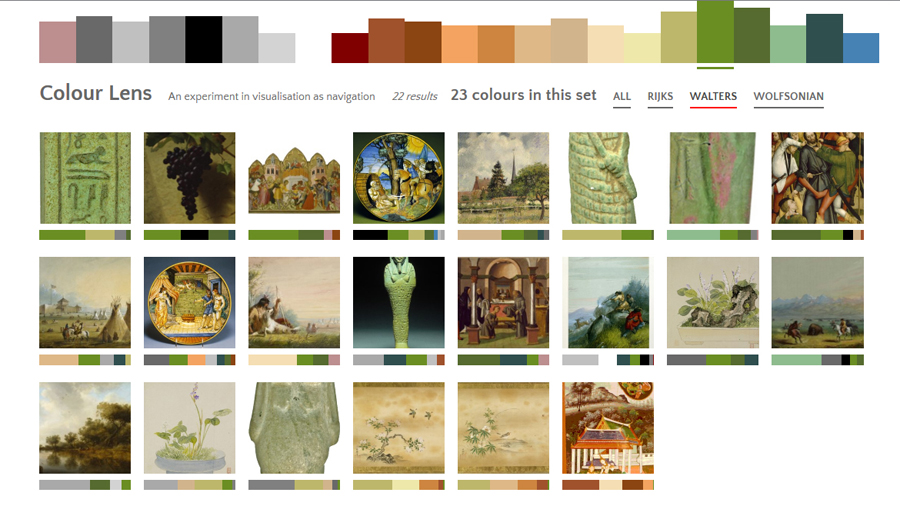Click the '23 colours in this set' label
The height and width of the screenshot is (506, 900).
[523, 95]
